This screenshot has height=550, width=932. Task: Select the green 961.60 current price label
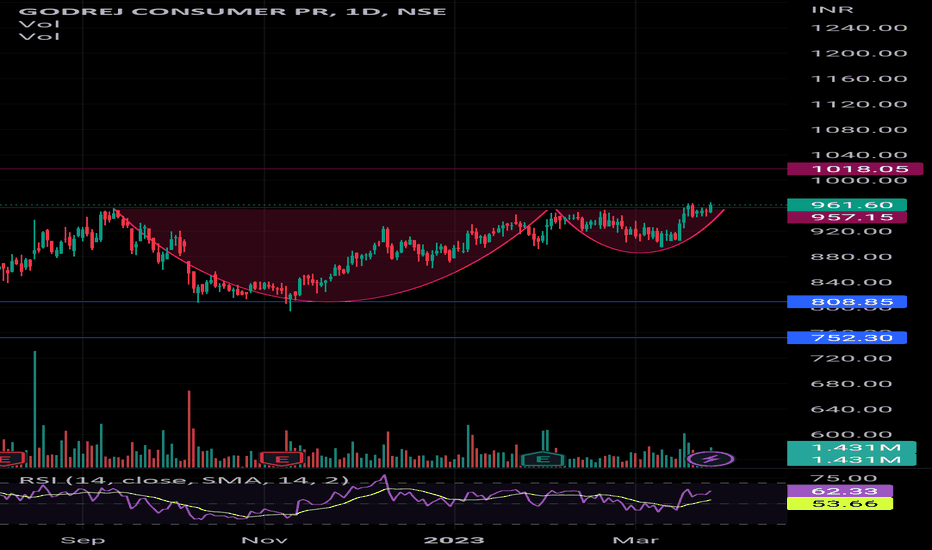pyautogui.click(x=847, y=205)
